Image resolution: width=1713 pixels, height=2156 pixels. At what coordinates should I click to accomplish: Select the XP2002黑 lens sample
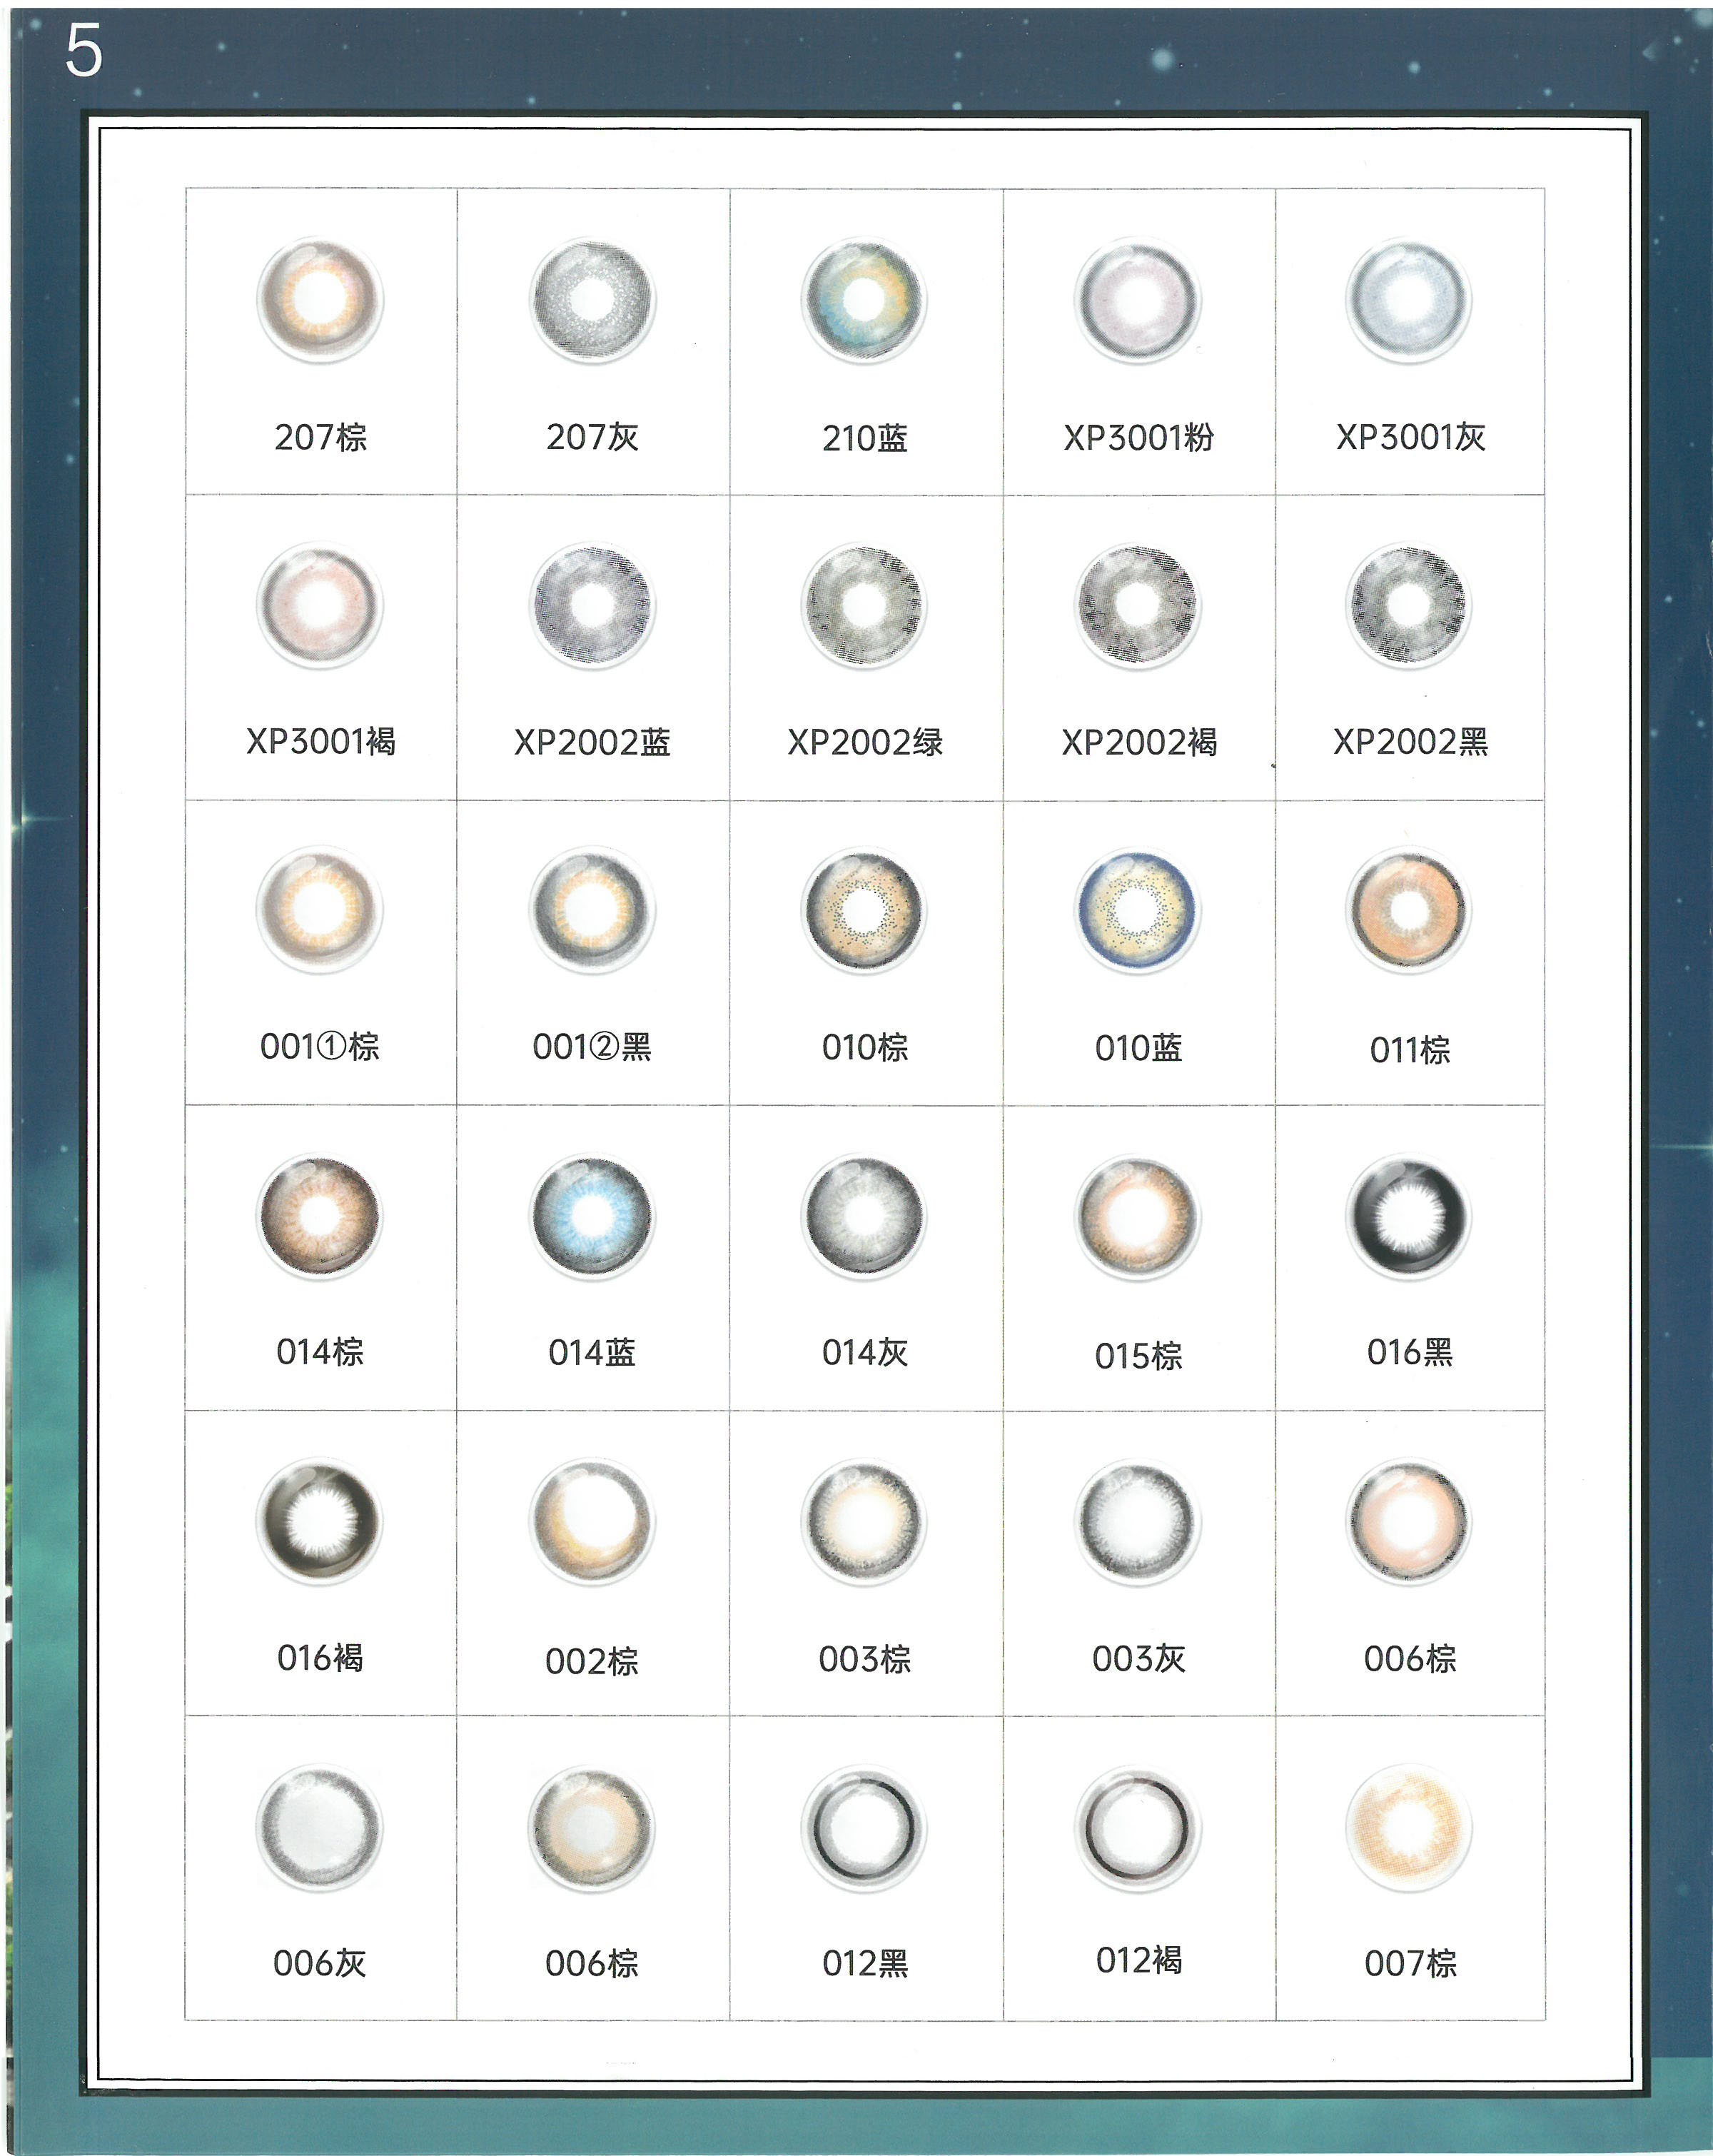click(x=1409, y=606)
